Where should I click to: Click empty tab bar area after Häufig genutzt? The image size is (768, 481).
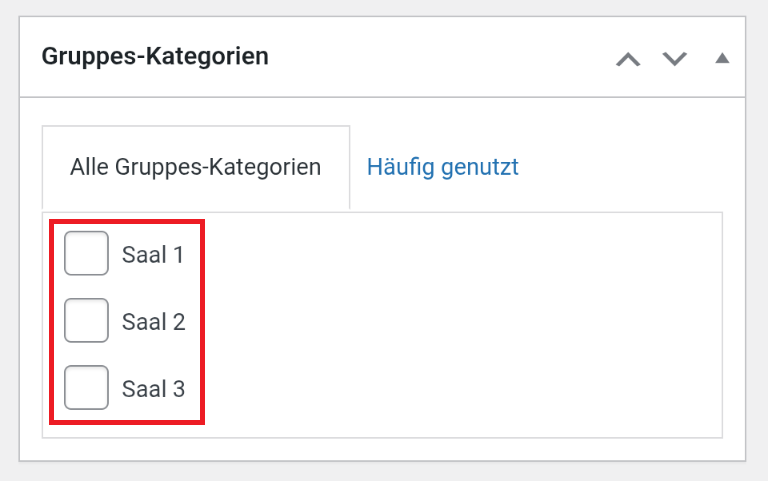pyautogui.click(x=630, y=167)
